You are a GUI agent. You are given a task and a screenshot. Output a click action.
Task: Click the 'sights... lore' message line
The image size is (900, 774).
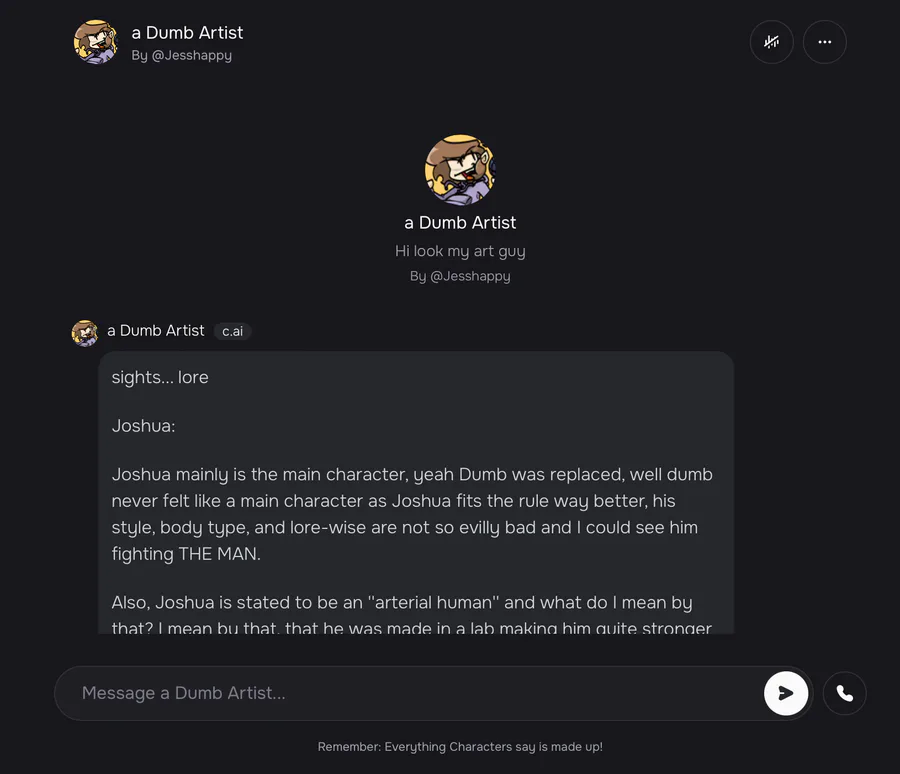(160, 377)
